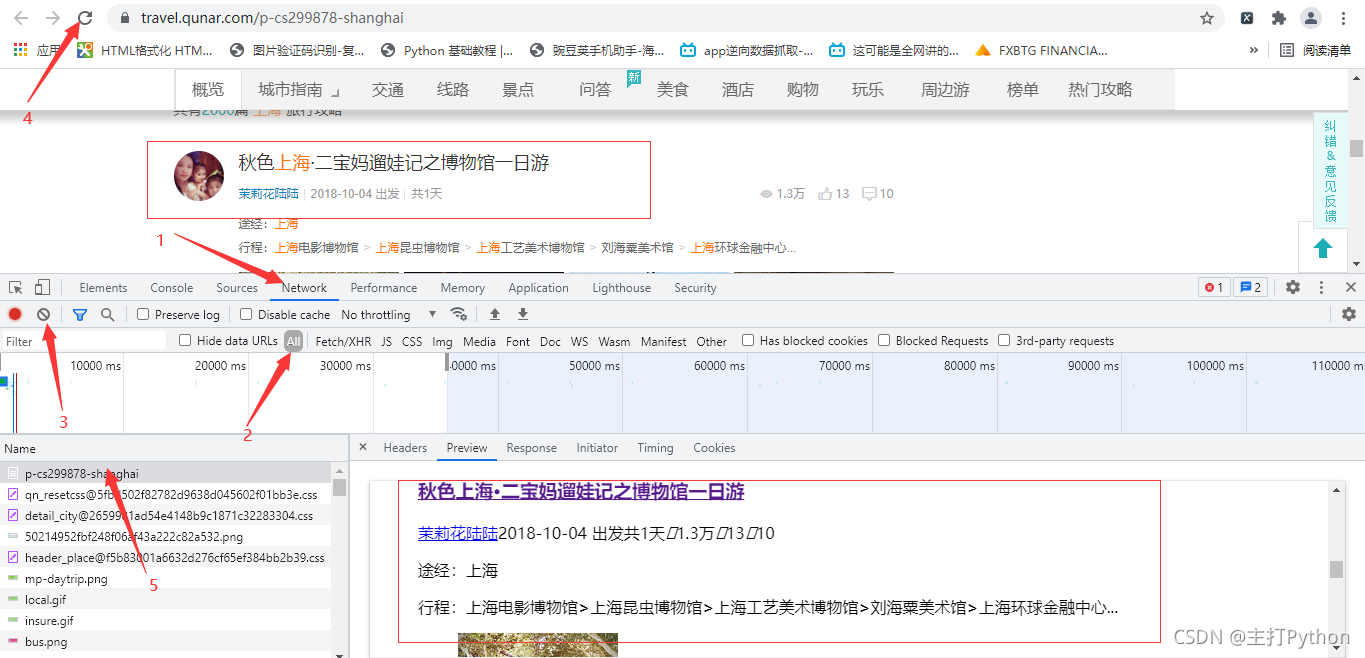The image size is (1365, 658).
Task: Bookmark this page with the star icon
Action: 1207,18
